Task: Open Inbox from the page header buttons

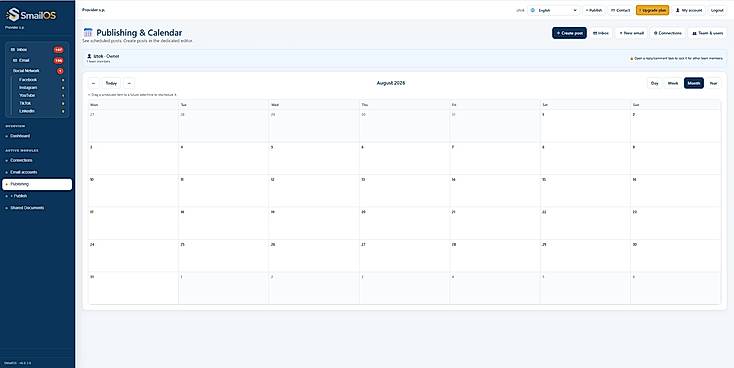Action: 601,33
